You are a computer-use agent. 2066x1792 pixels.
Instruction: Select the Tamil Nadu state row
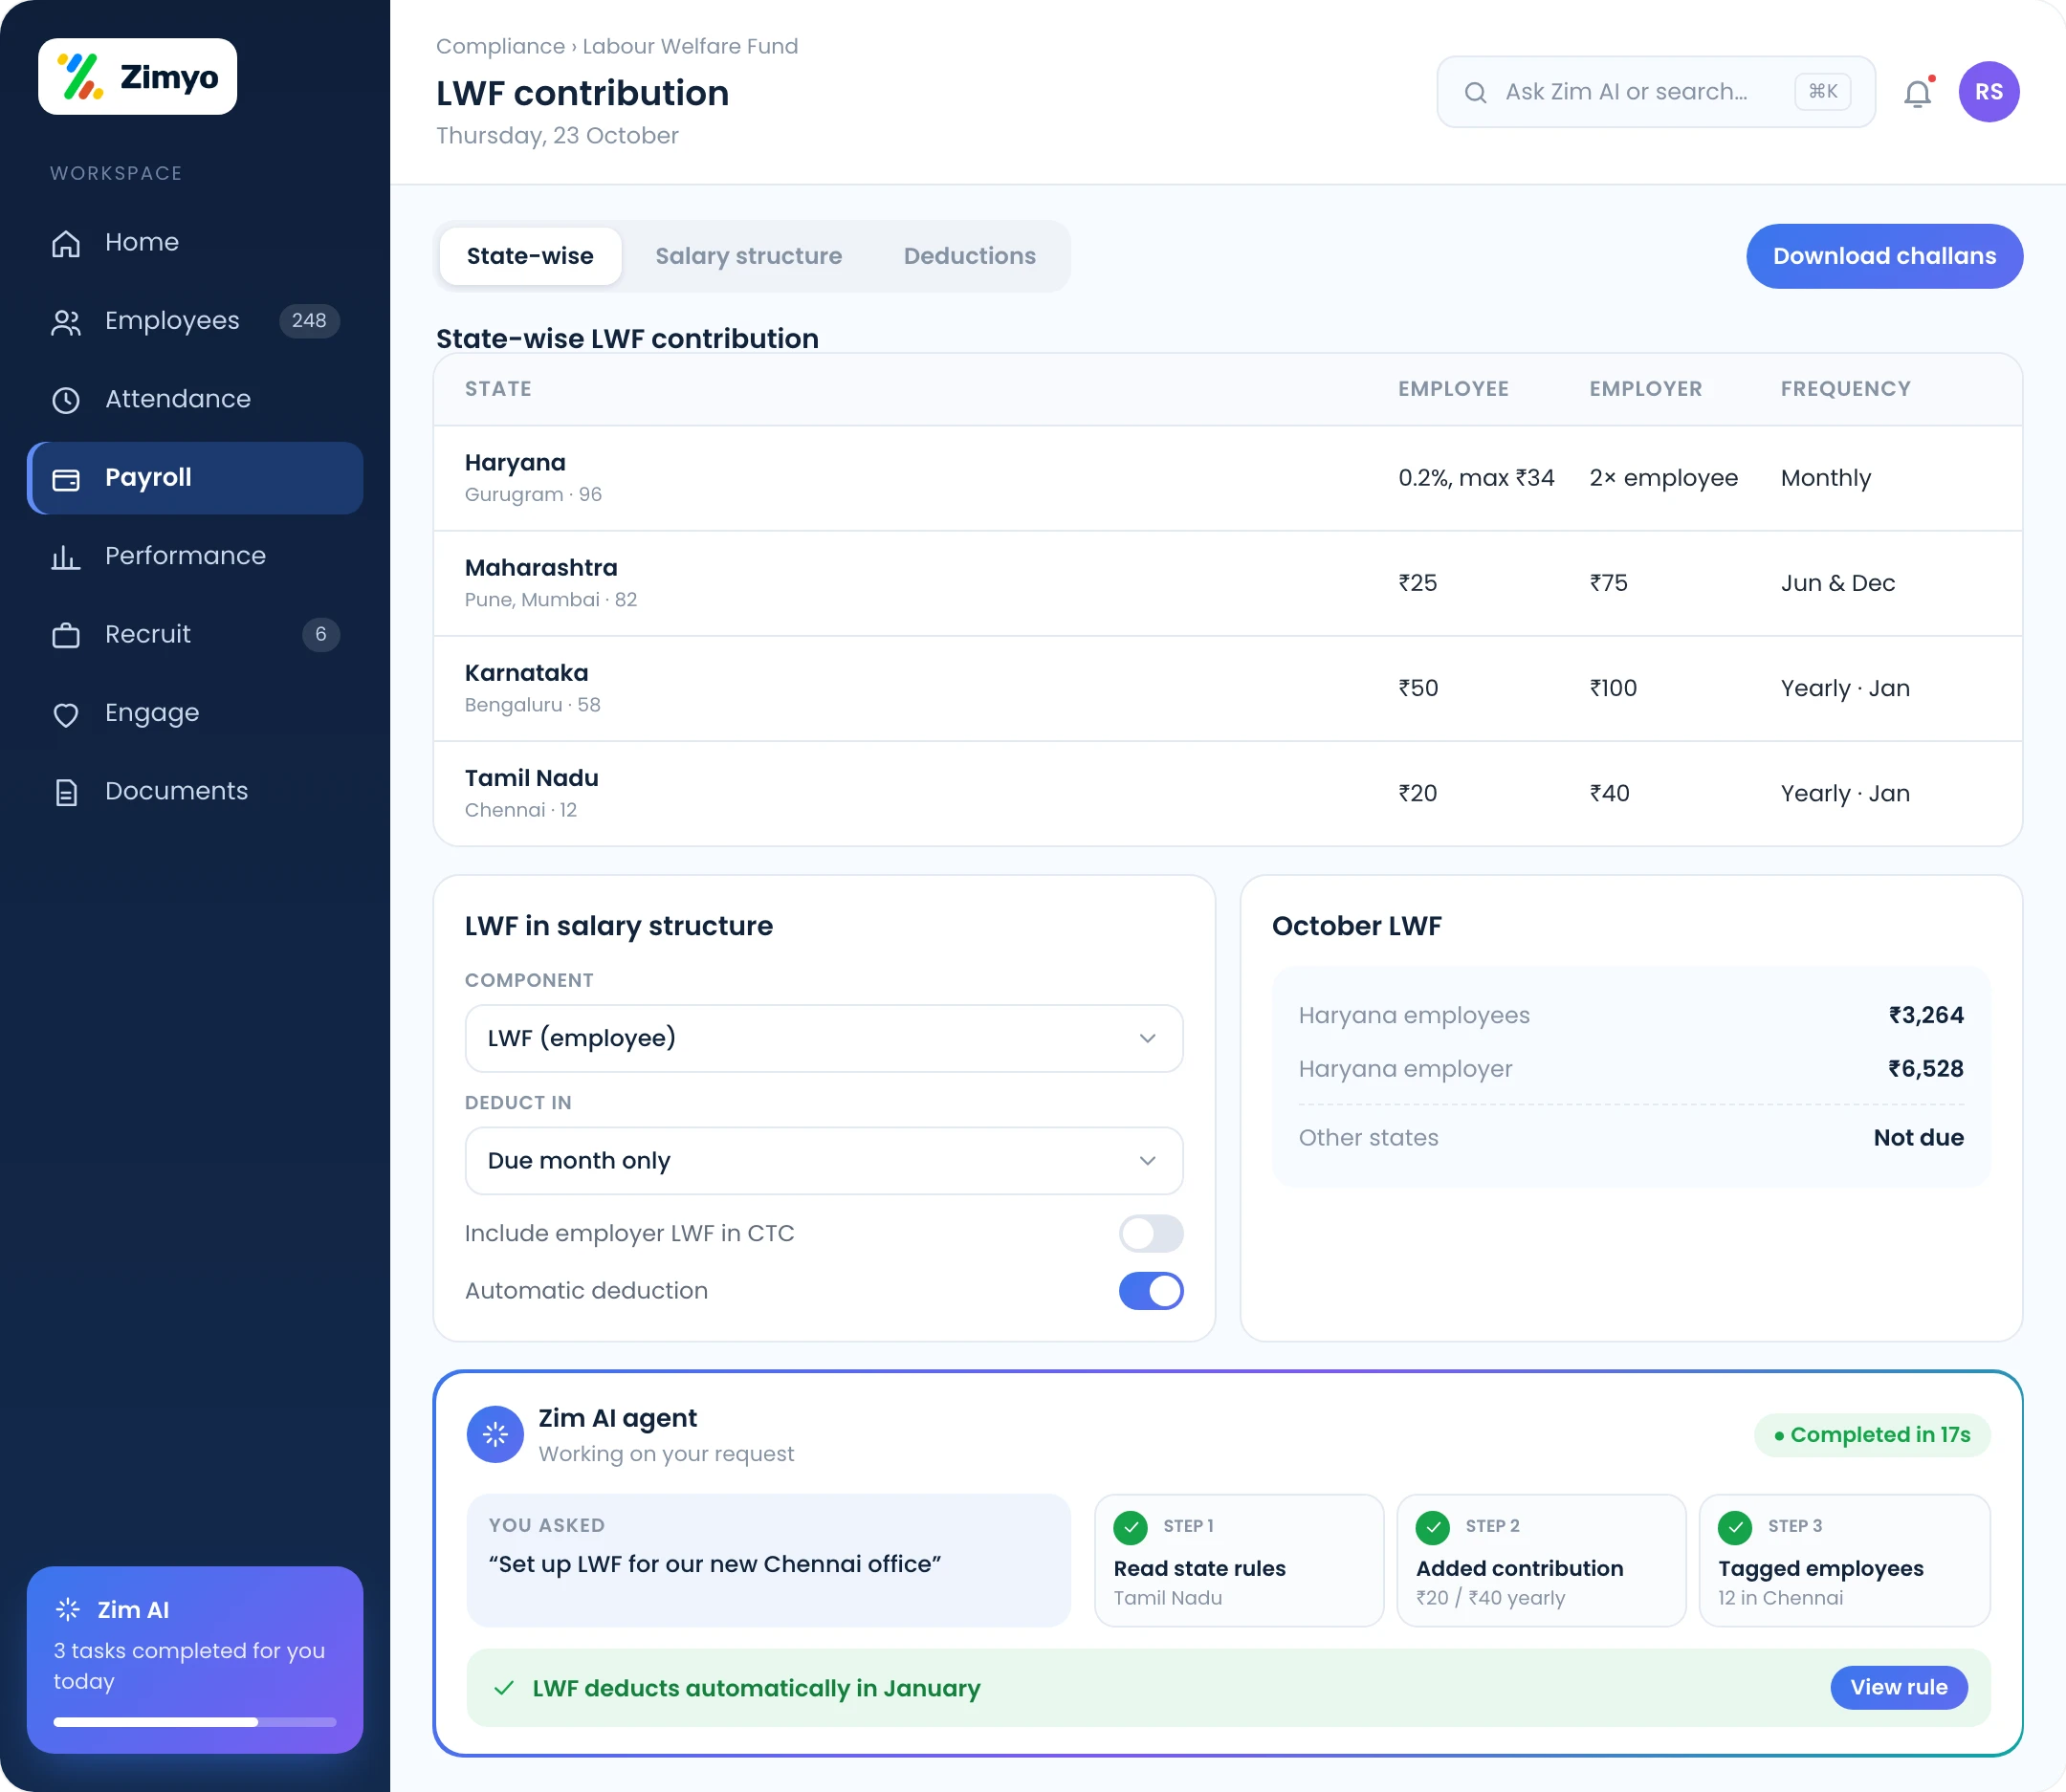click(x=1227, y=794)
